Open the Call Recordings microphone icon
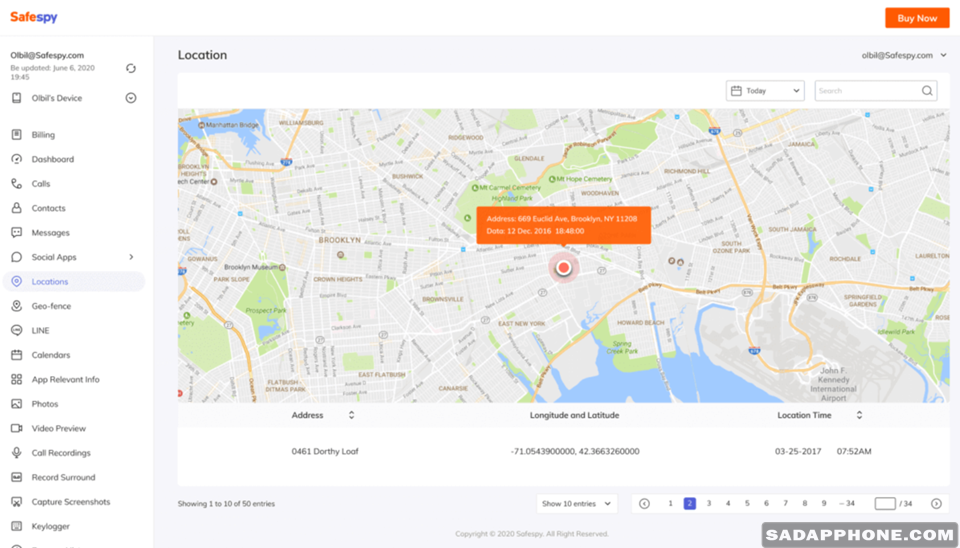This screenshot has width=960, height=548. pos(17,453)
